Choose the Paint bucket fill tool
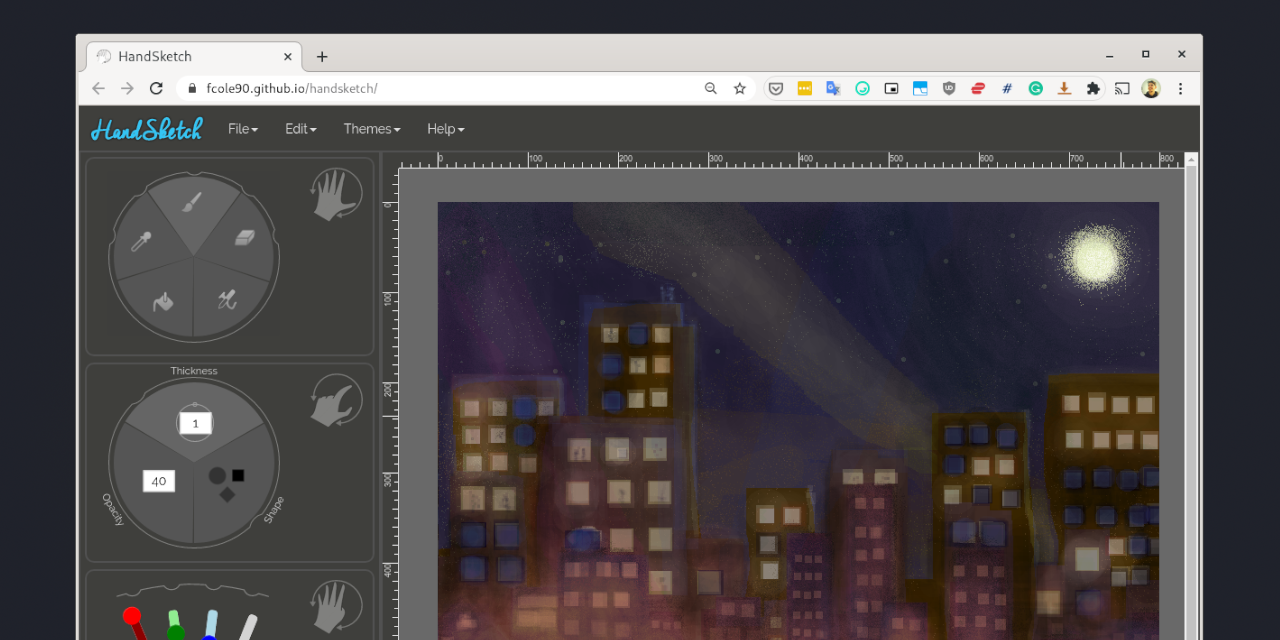 click(x=161, y=302)
